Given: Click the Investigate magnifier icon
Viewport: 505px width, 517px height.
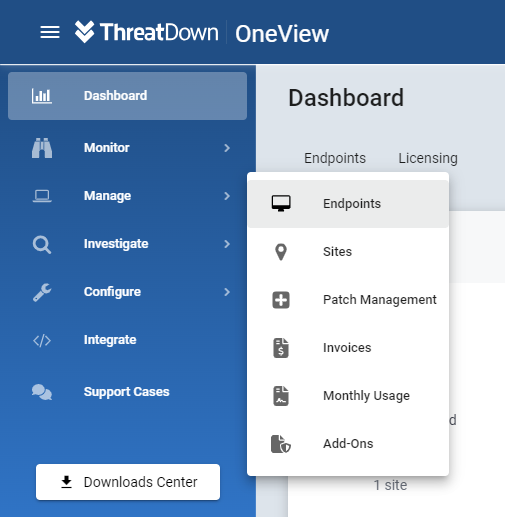Looking at the screenshot, I should (42, 244).
